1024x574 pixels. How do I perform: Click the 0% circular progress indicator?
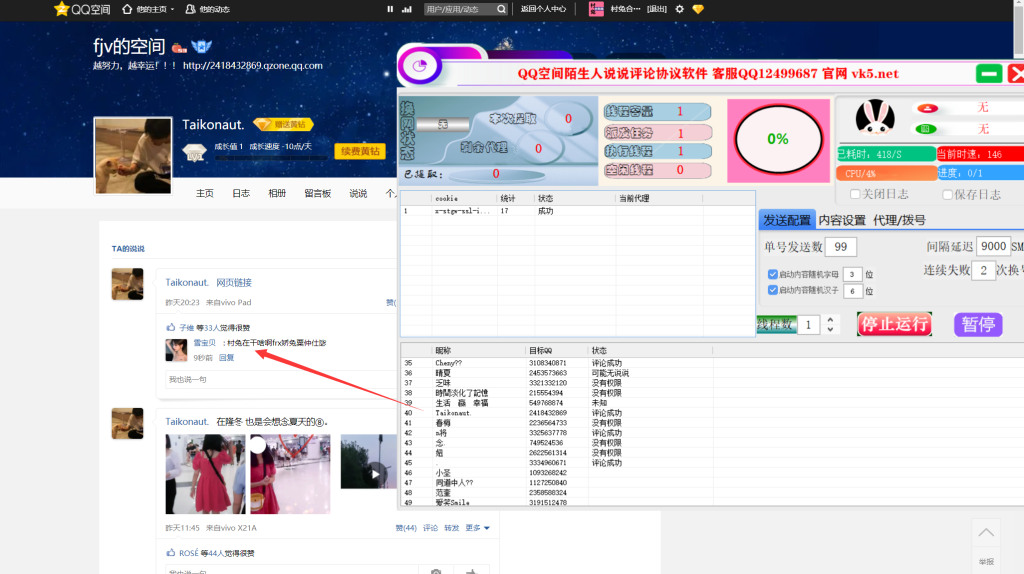point(777,139)
